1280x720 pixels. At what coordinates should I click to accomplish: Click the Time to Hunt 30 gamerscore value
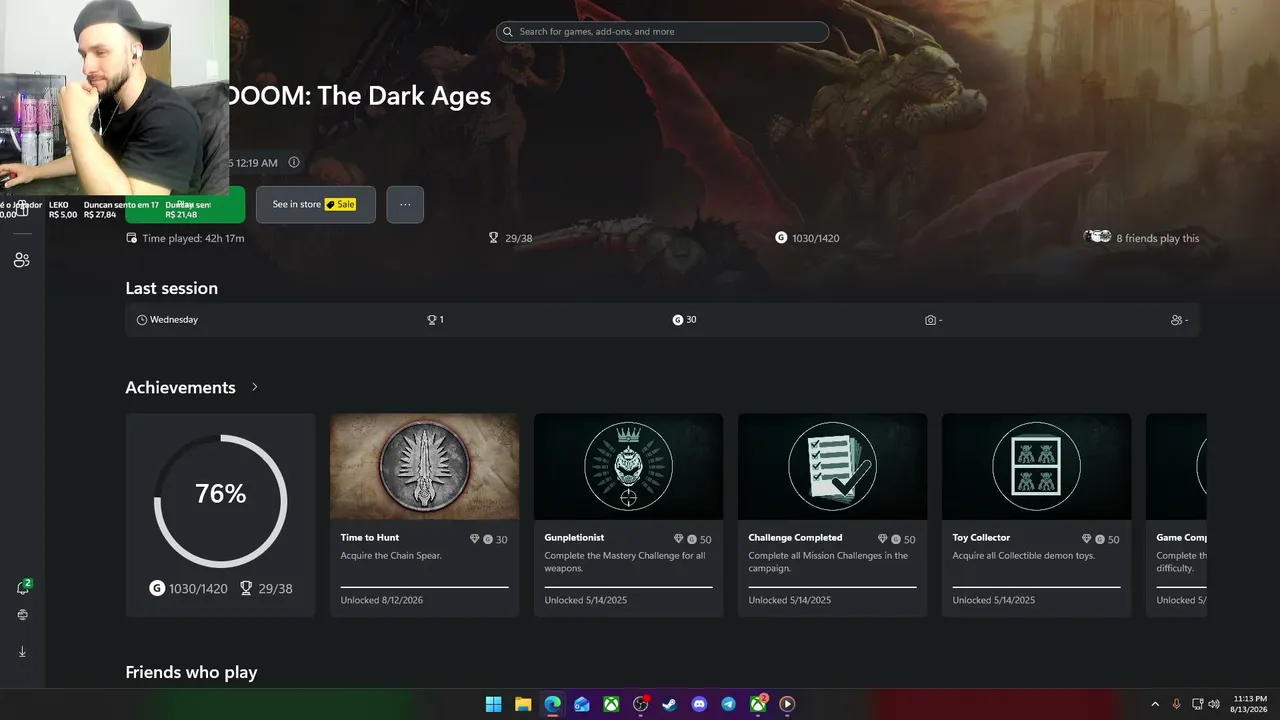[x=502, y=539]
